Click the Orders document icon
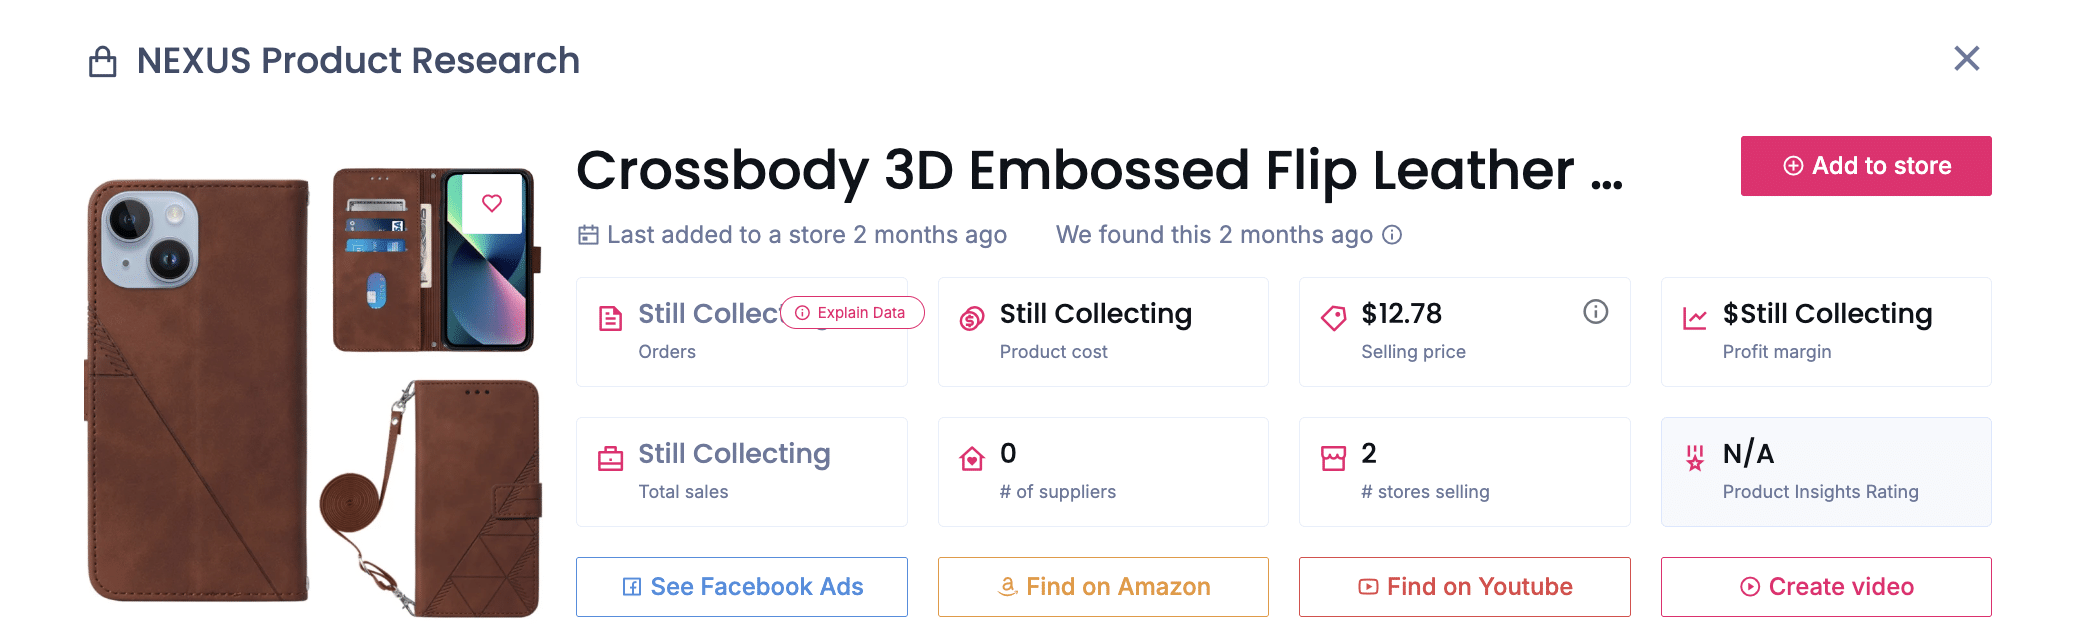2082x628 pixels. click(610, 319)
